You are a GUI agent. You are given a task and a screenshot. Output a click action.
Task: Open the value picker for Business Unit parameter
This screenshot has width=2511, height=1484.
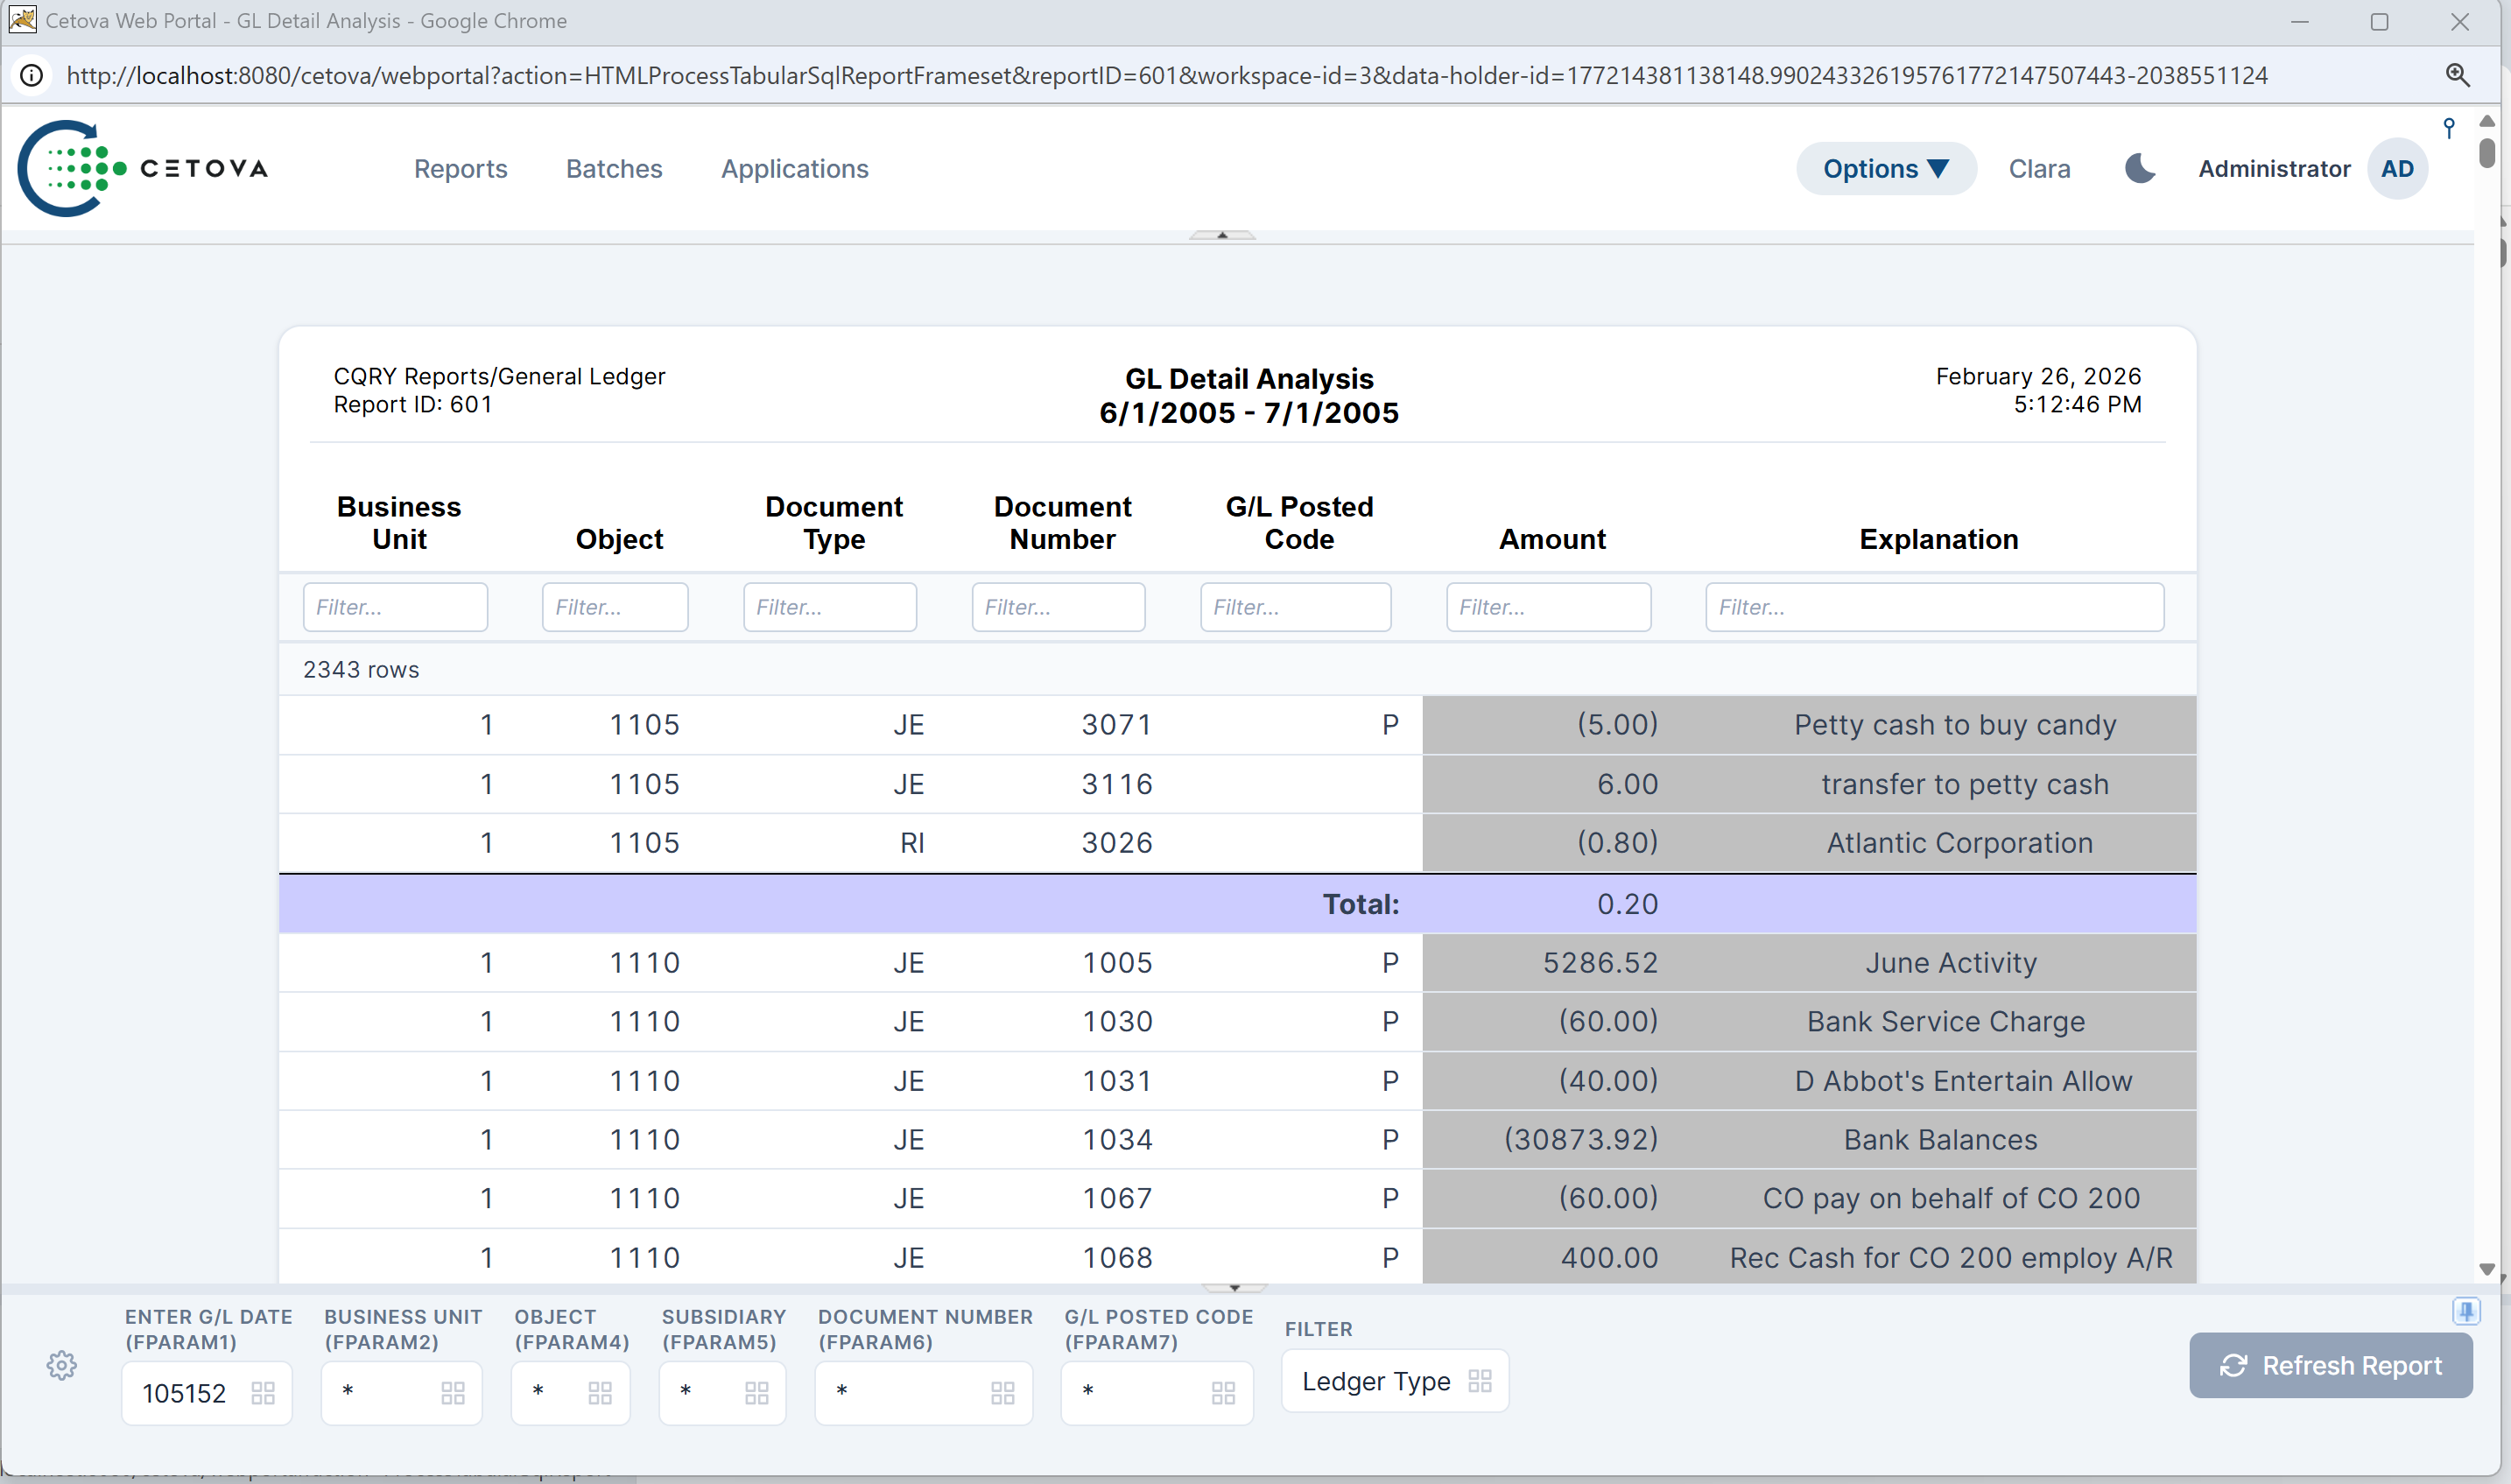[x=455, y=1391]
